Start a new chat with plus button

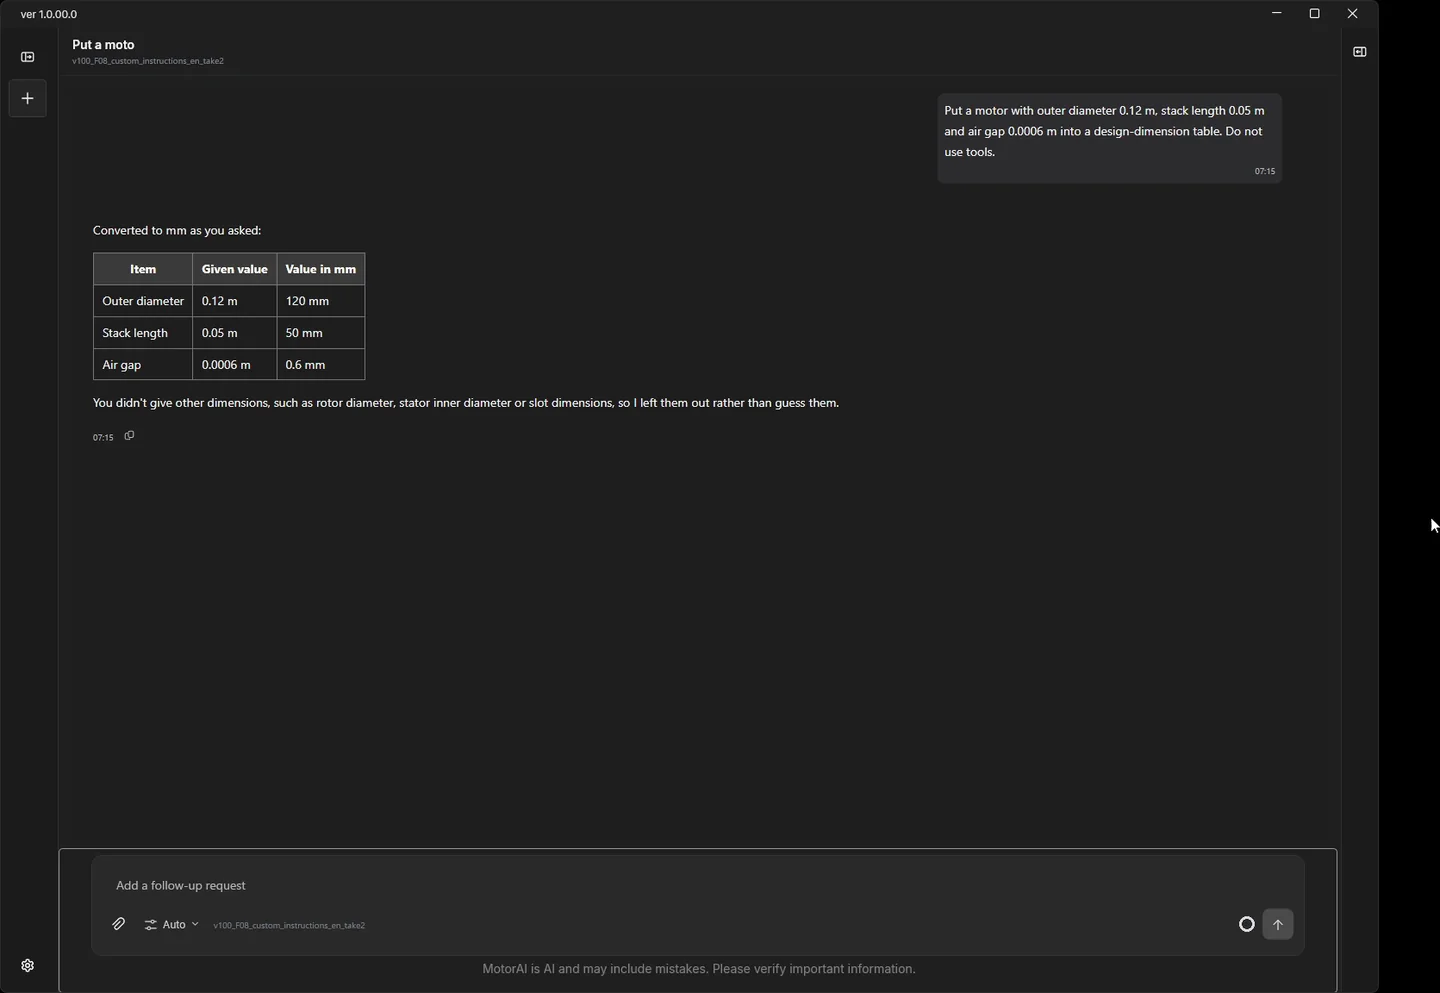28,98
